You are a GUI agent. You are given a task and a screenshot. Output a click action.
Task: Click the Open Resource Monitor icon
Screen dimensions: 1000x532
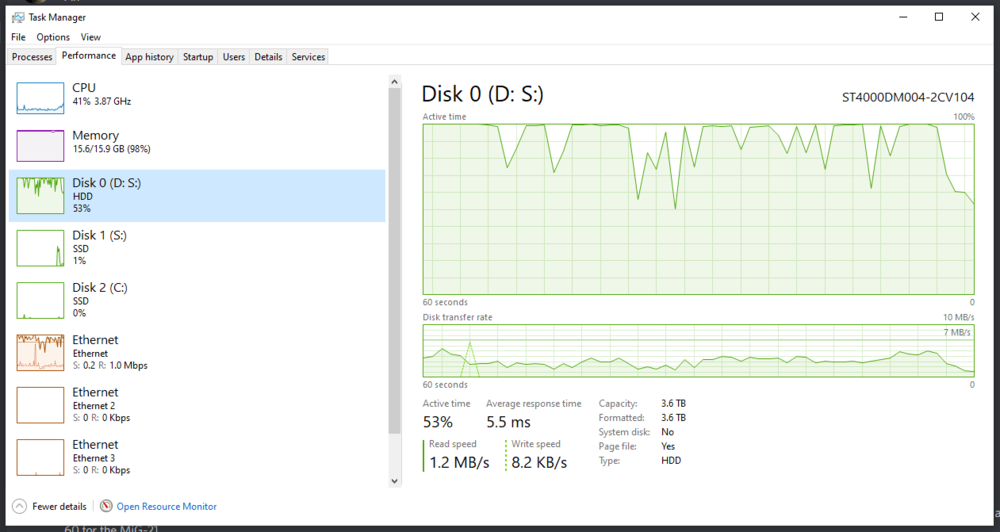(x=106, y=507)
